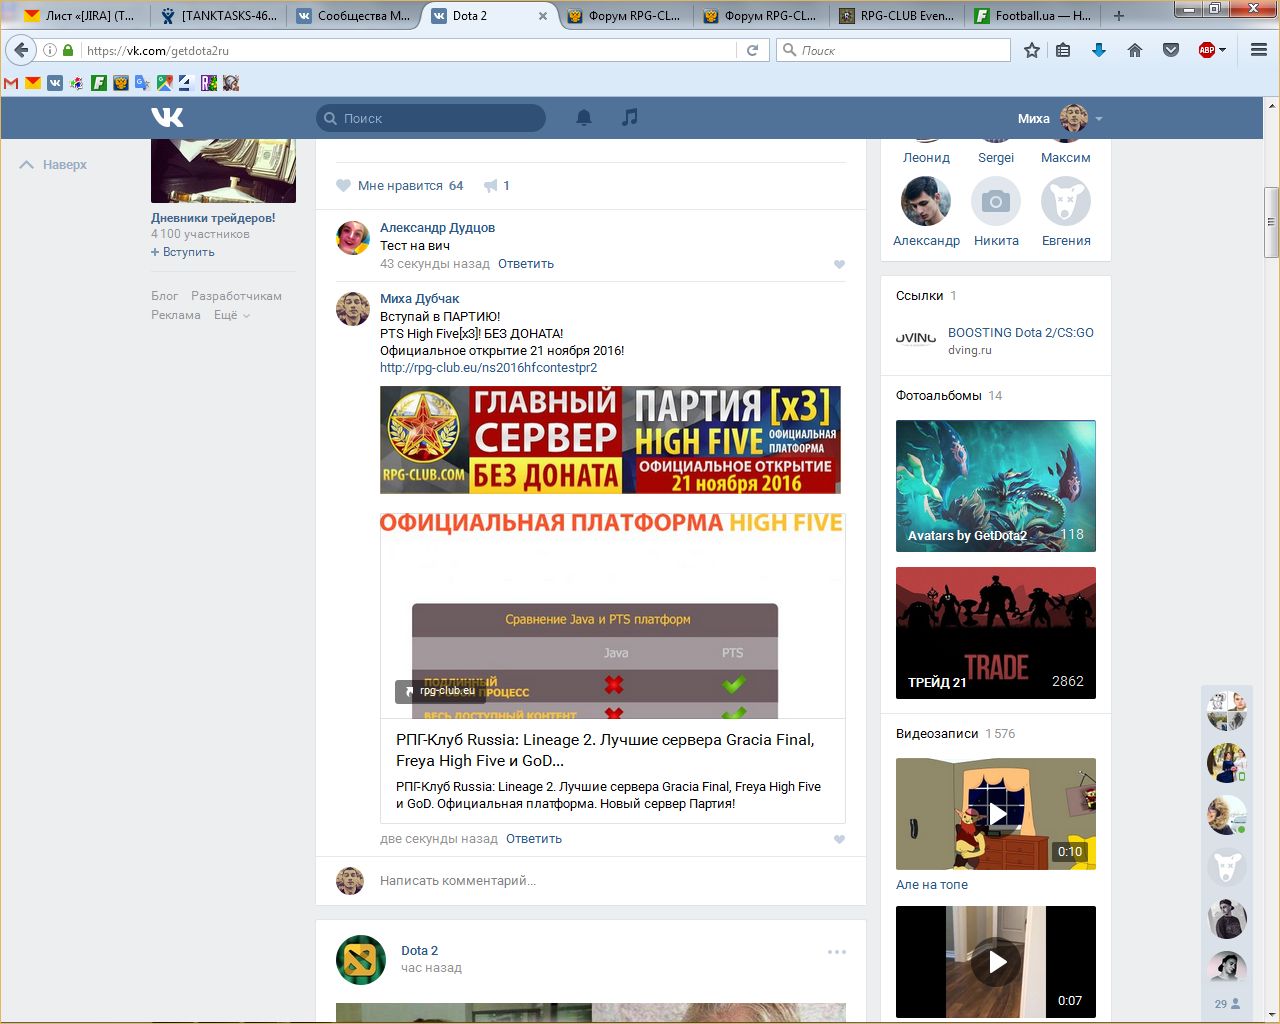The height and width of the screenshot is (1024, 1280).
Task: Open Евгения's dog placeholder avatar
Action: (1066, 201)
